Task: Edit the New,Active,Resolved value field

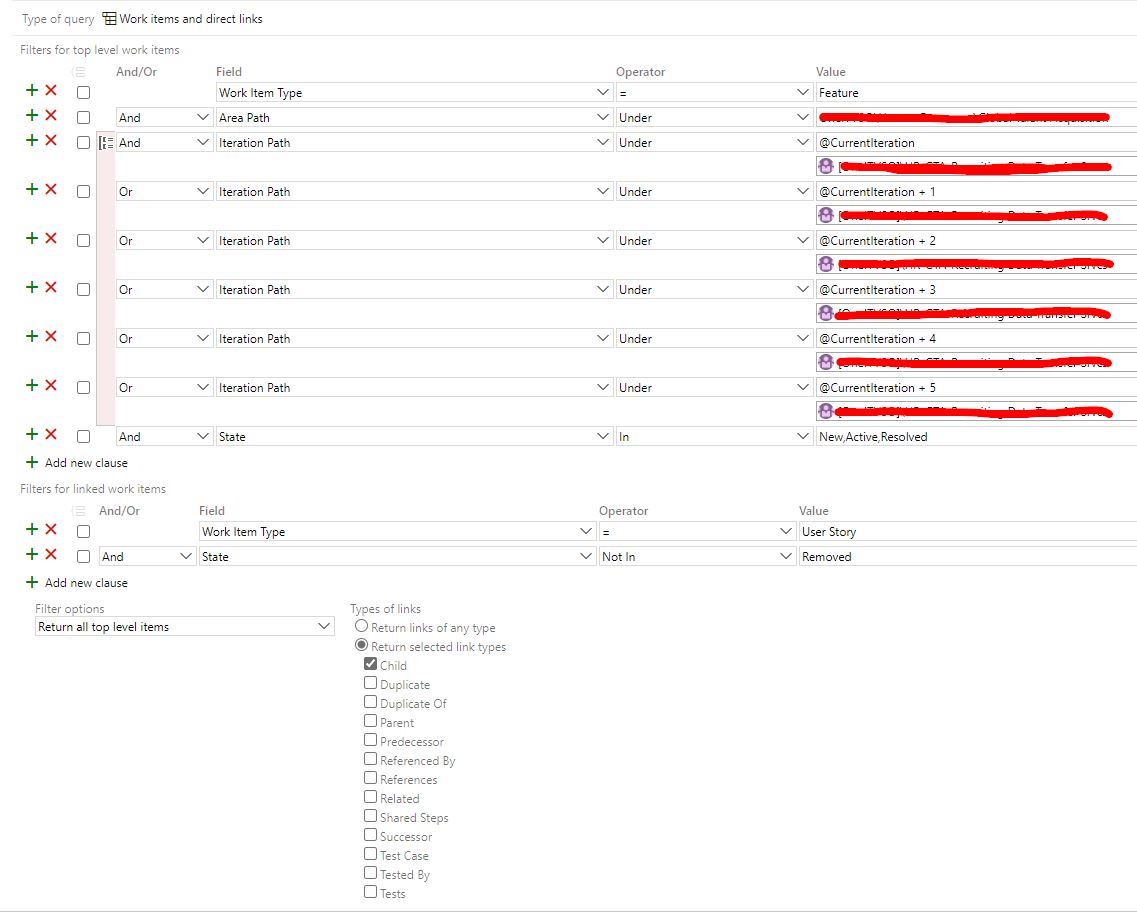Action: [x=976, y=436]
